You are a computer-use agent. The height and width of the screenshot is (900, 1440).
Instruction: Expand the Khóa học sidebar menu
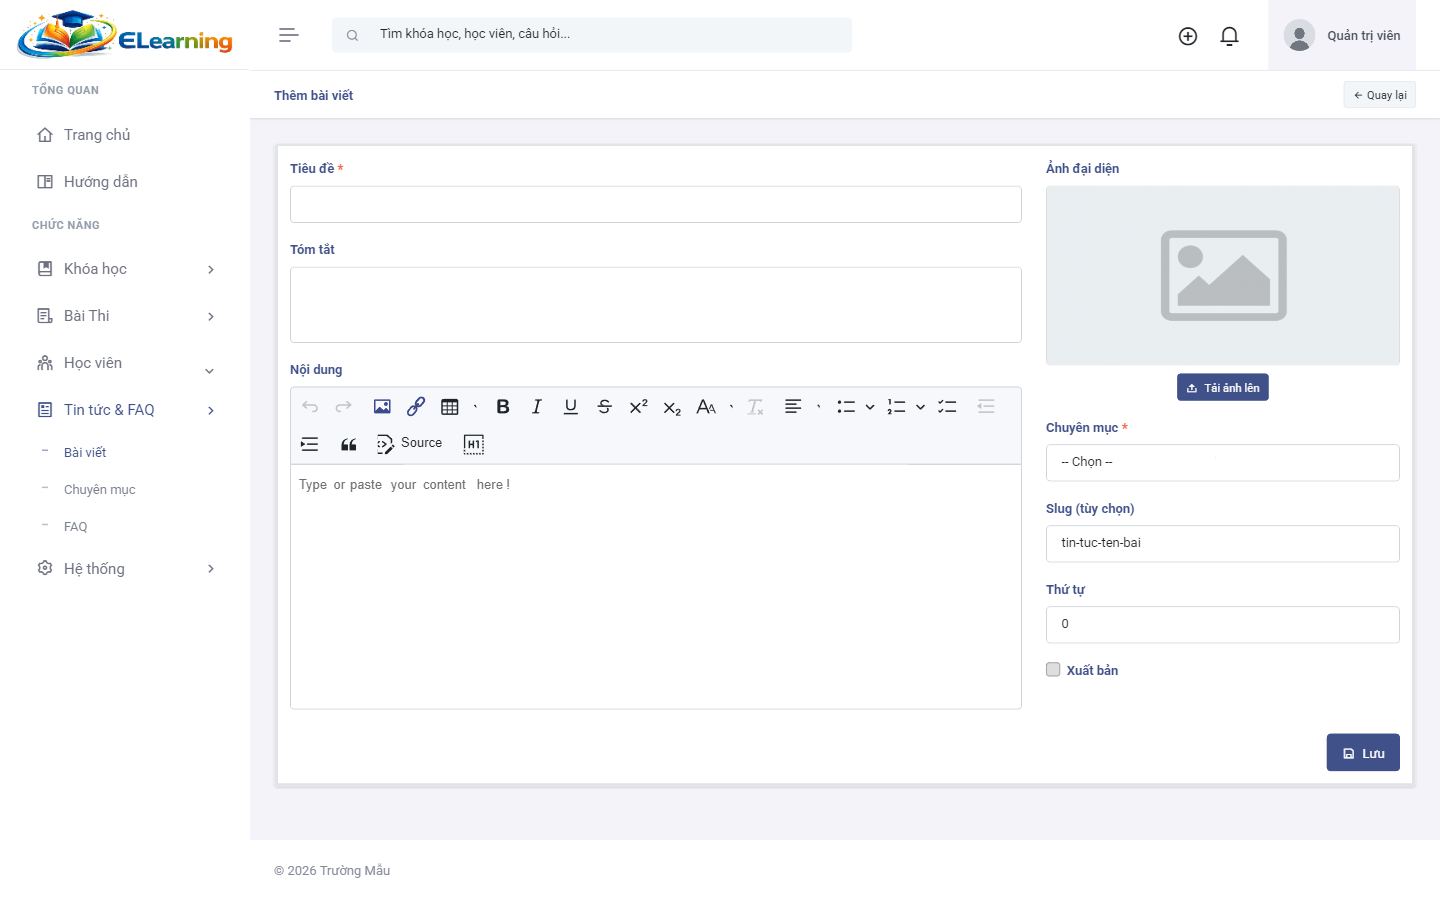click(x=125, y=269)
